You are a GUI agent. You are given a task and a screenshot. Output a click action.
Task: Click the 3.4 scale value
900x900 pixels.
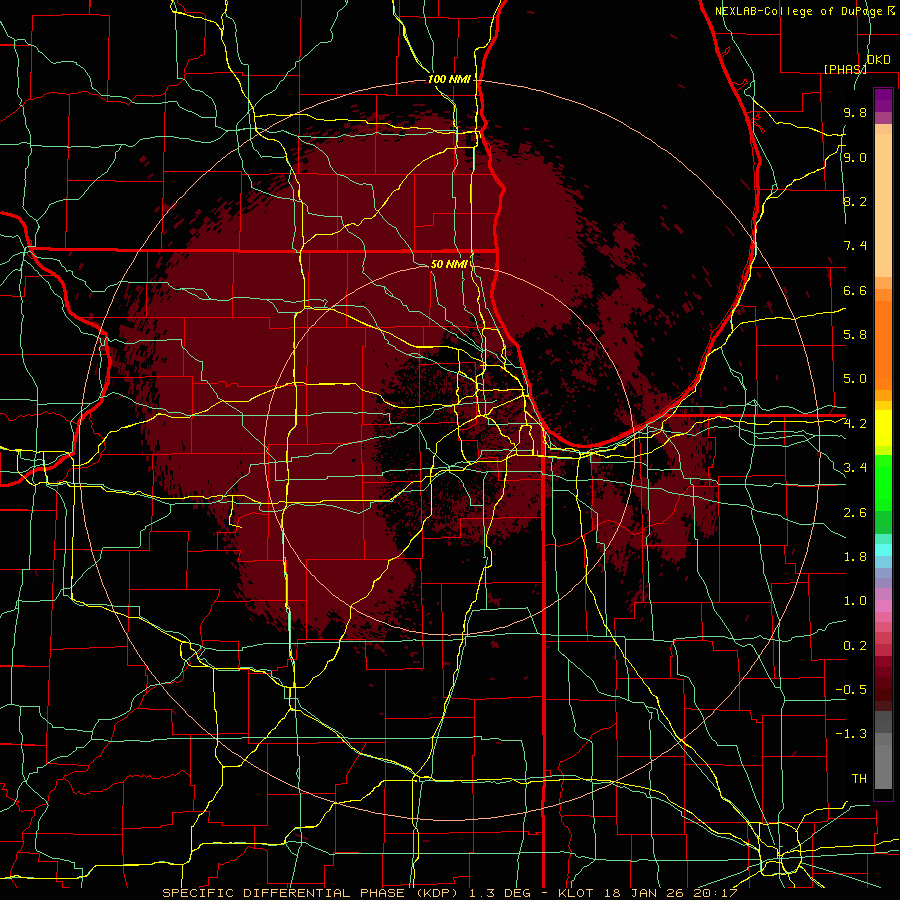[x=855, y=468]
